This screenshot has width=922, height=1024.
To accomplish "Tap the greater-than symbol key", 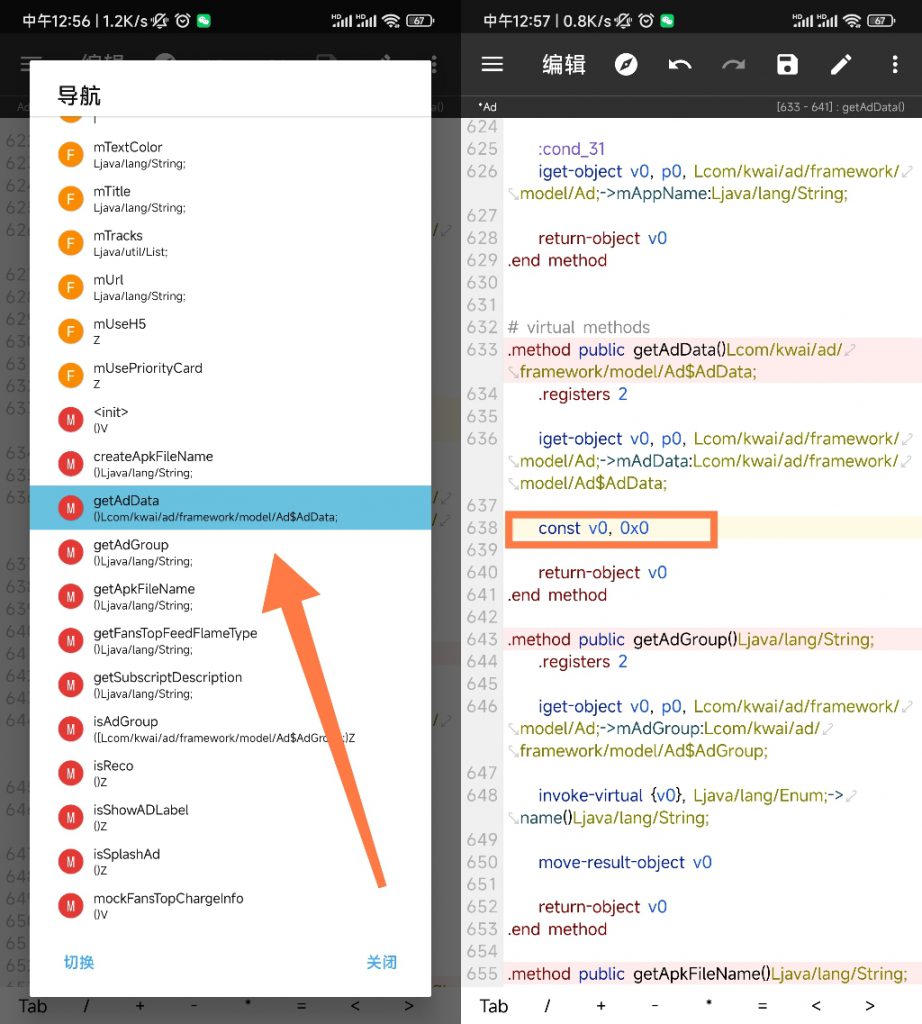I will (870, 1006).
